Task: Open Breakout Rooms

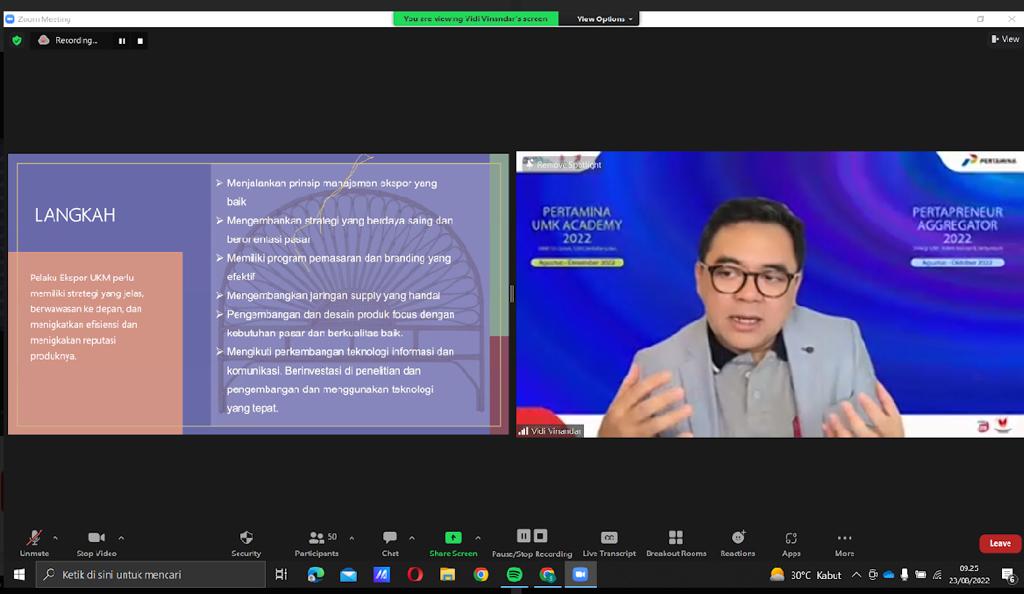Action: point(676,542)
